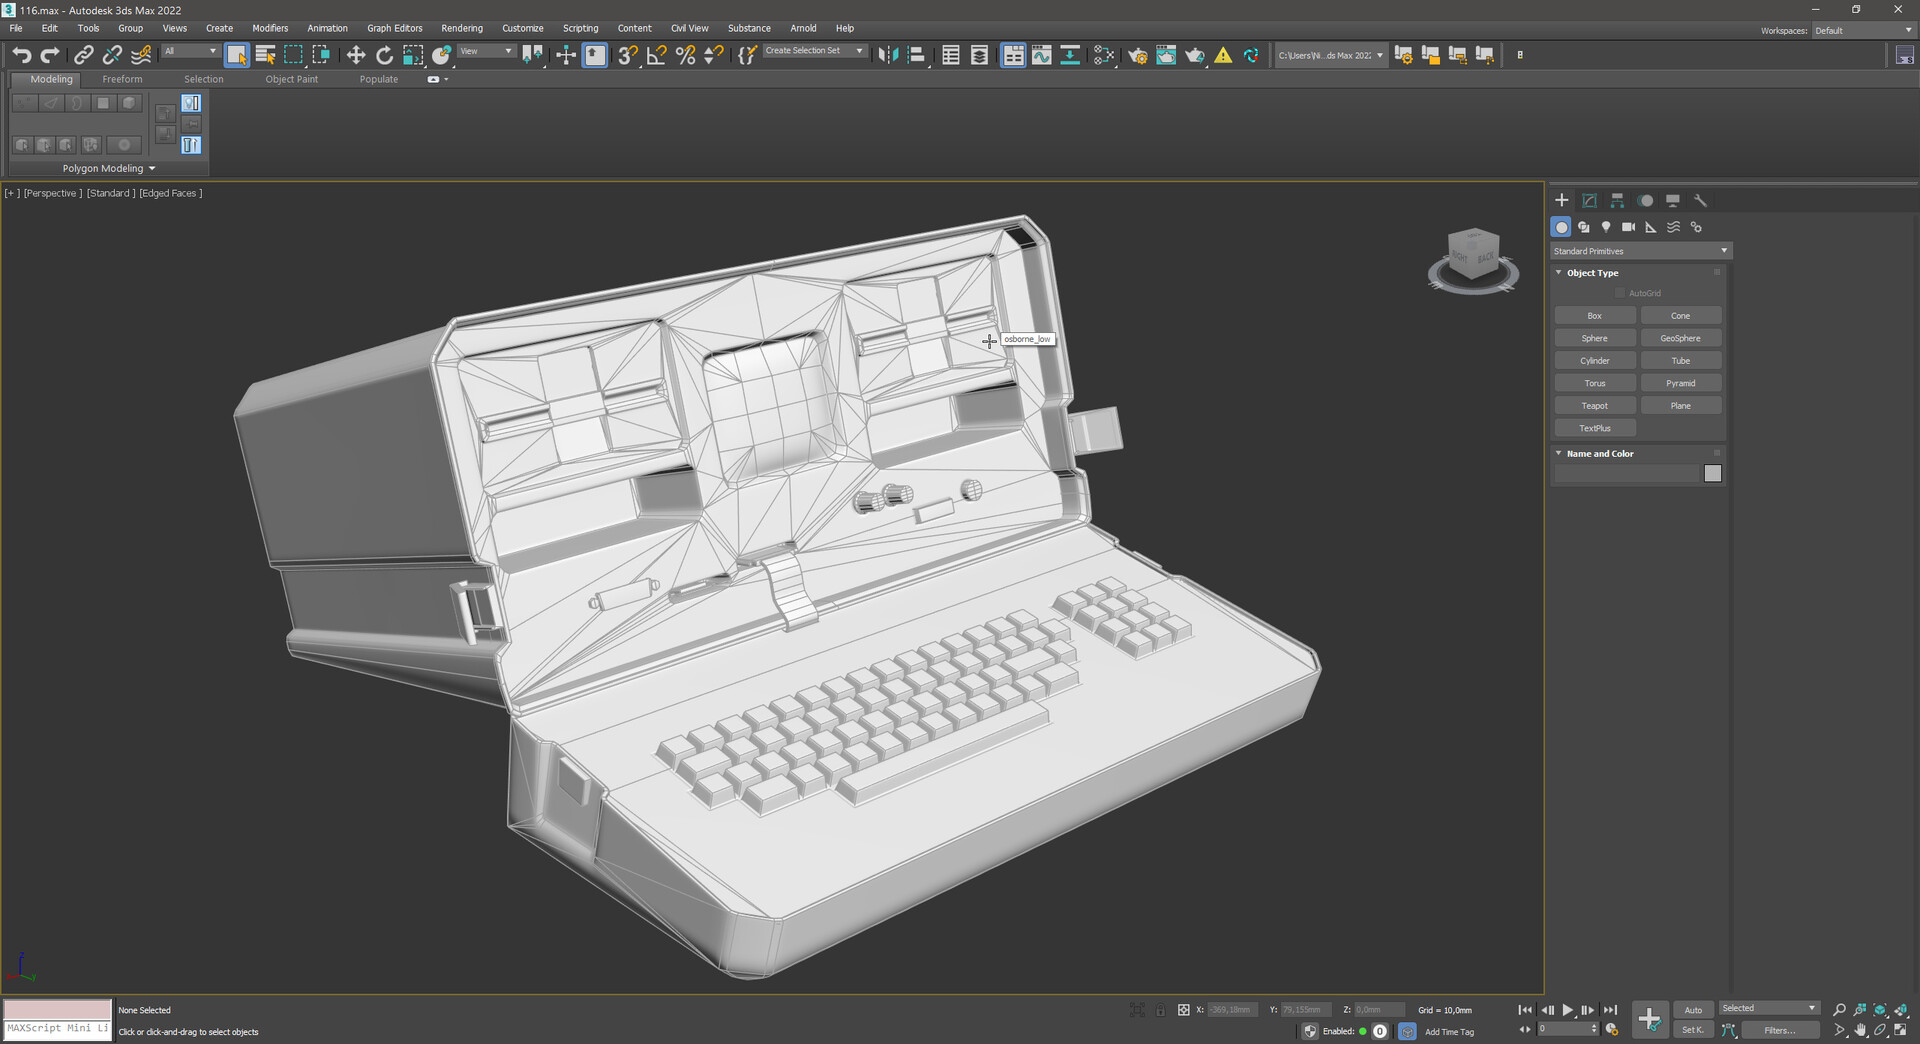1920x1044 pixels.
Task: Click the Zoom Extents icon
Action: (1878, 1010)
